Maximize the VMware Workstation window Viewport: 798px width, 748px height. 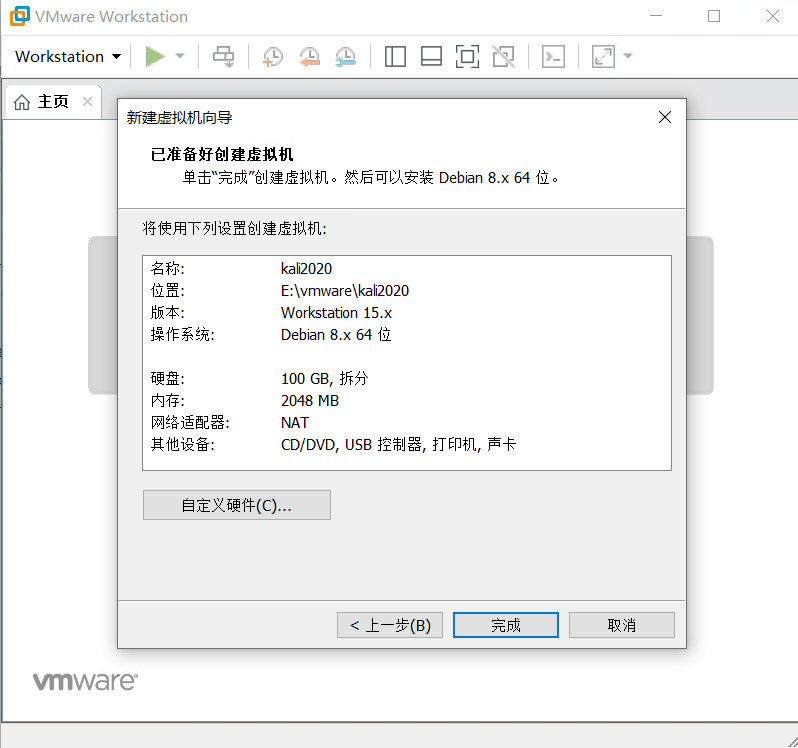(714, 16)
